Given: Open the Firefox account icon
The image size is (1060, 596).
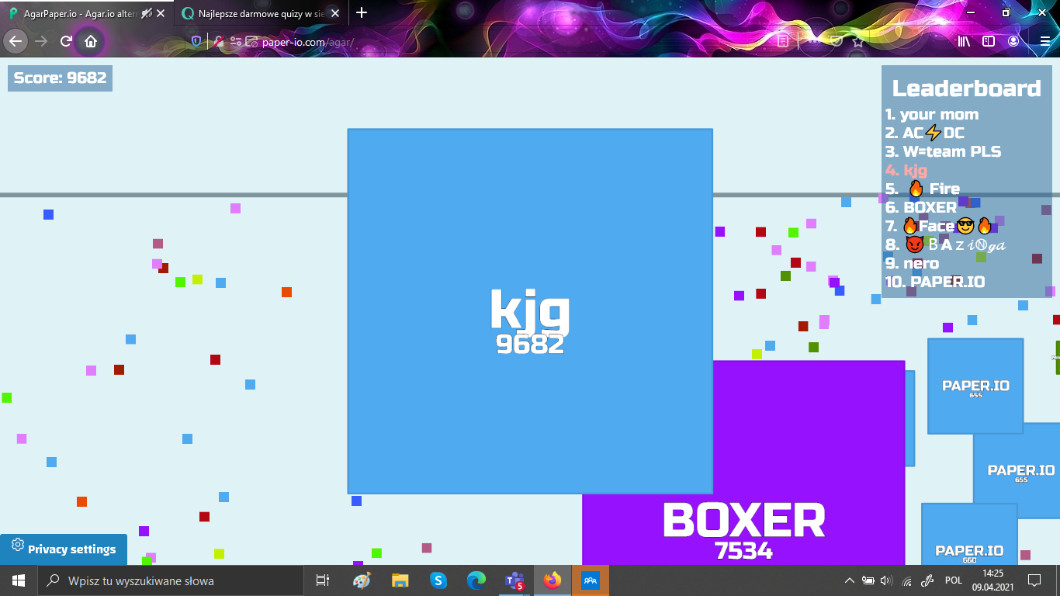Looking at the screenshot, I should pos(1014,41).
